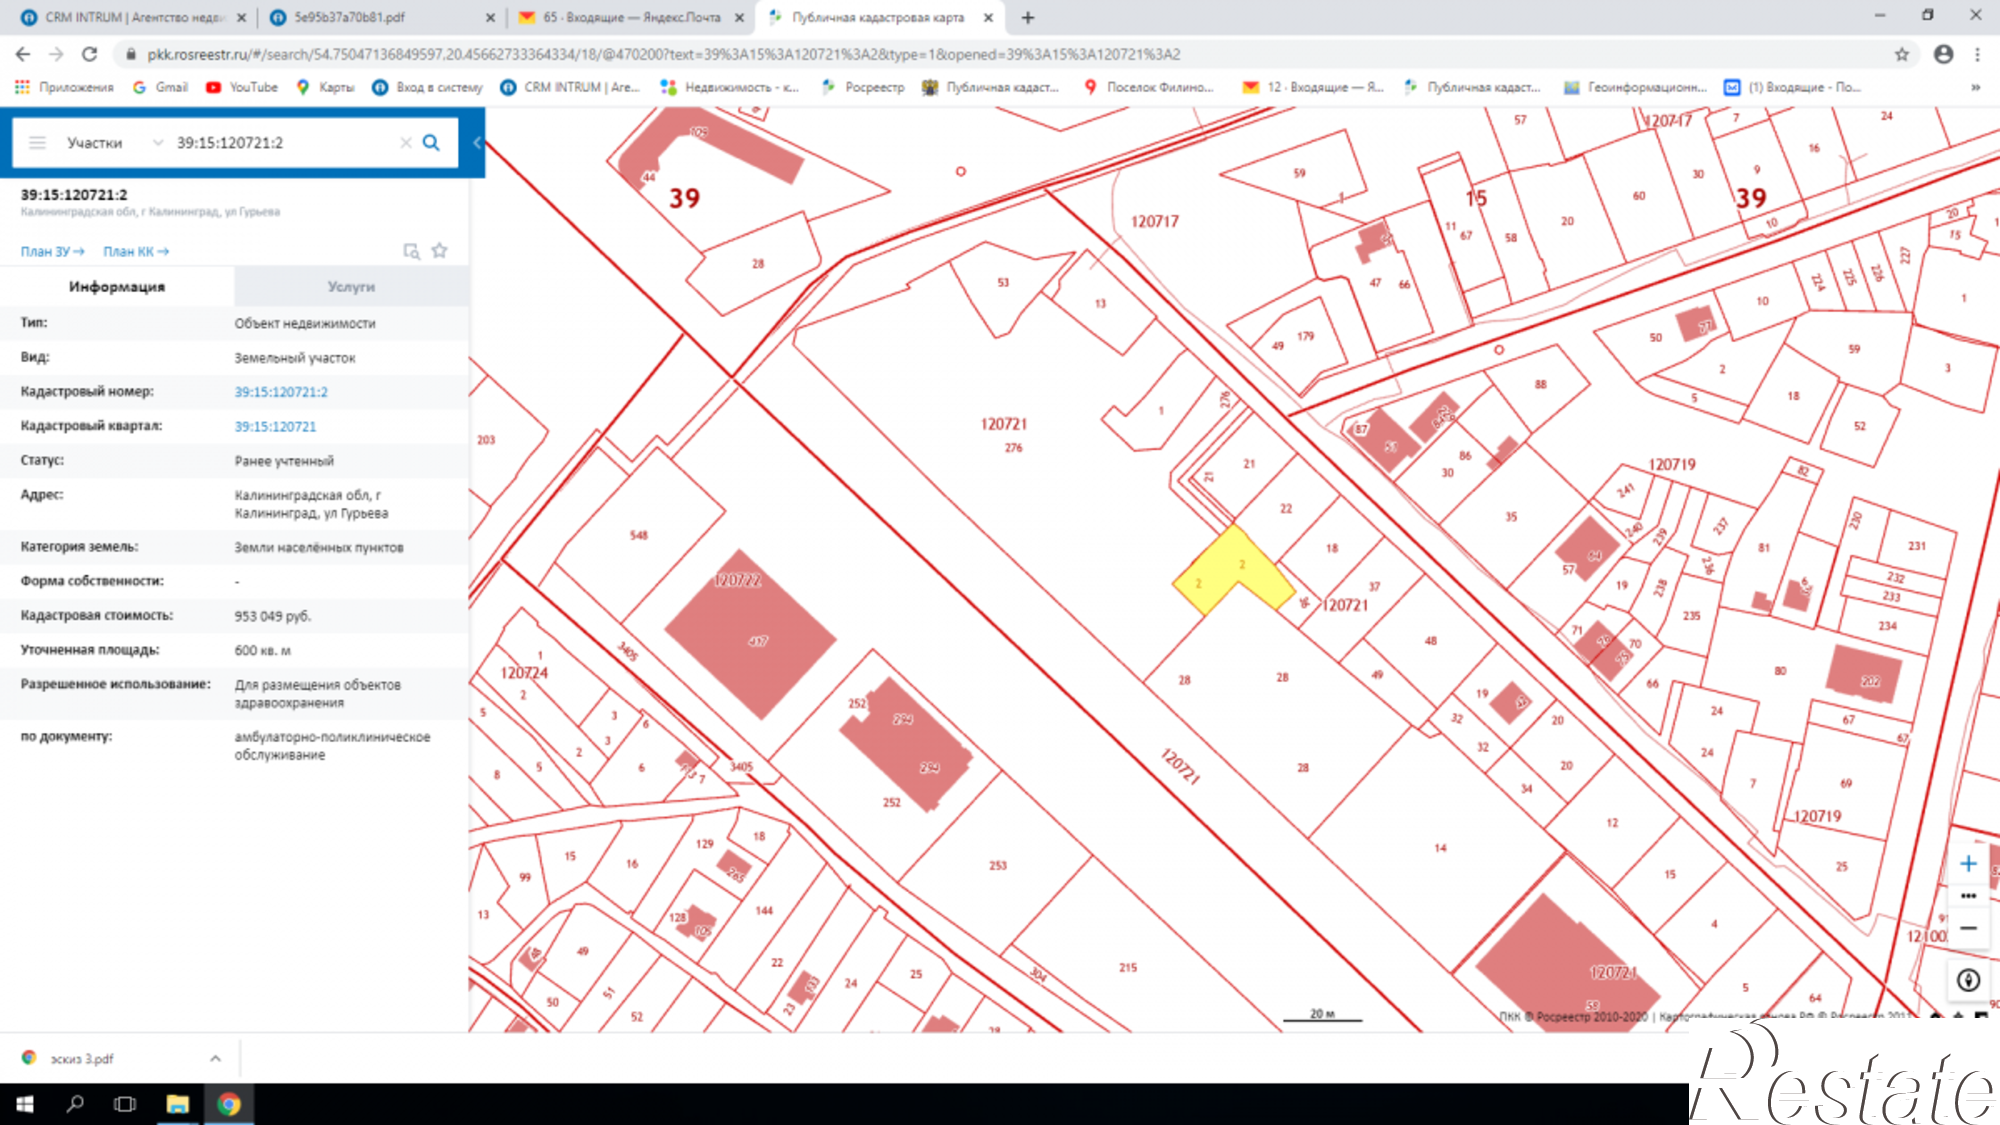Open cadastral quarter link 39:15:120721
This screenshot has height=1125, width=2000.
point(275,426)
